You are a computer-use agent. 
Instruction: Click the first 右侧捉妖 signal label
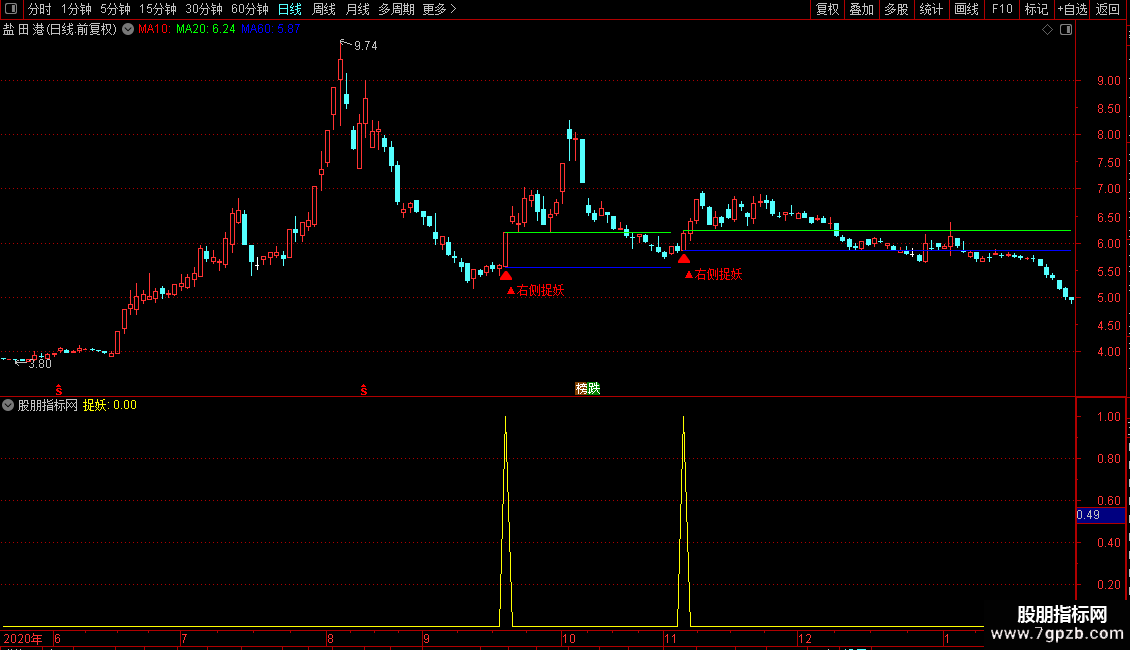pos(535,290)
